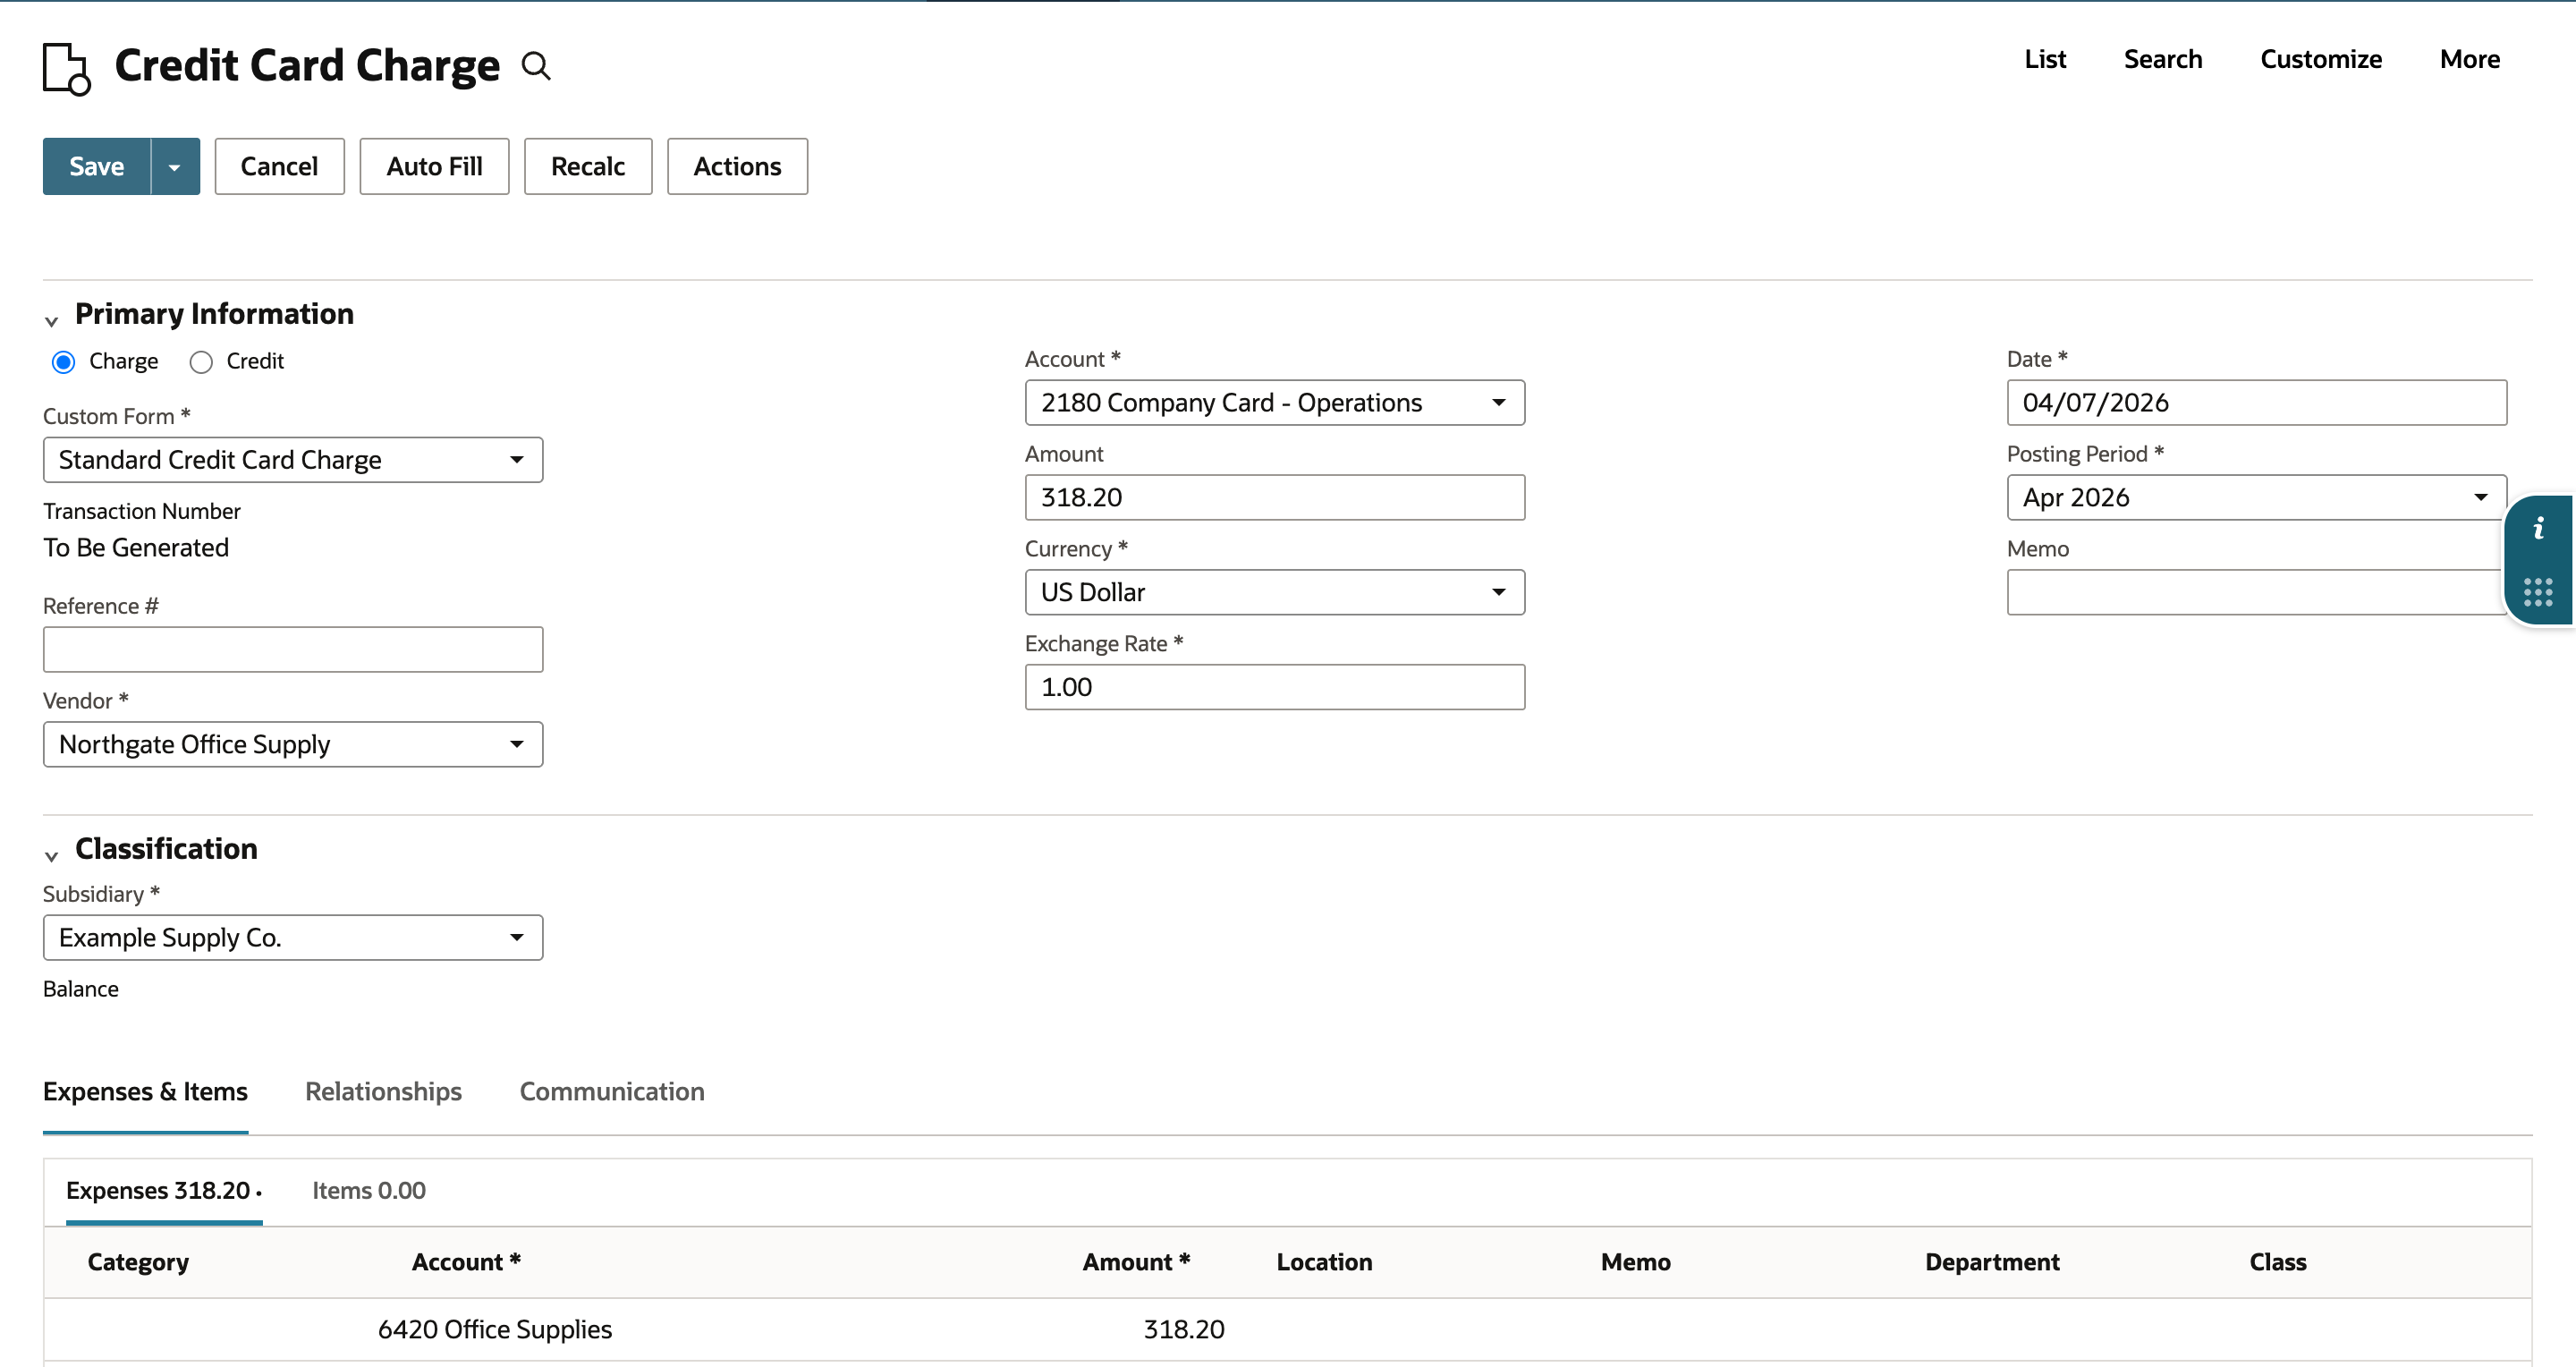Open the grid dots icon on side panel
Image resolution: width=2576 pixels, height=1367 pixels.
pos(2538,592)
